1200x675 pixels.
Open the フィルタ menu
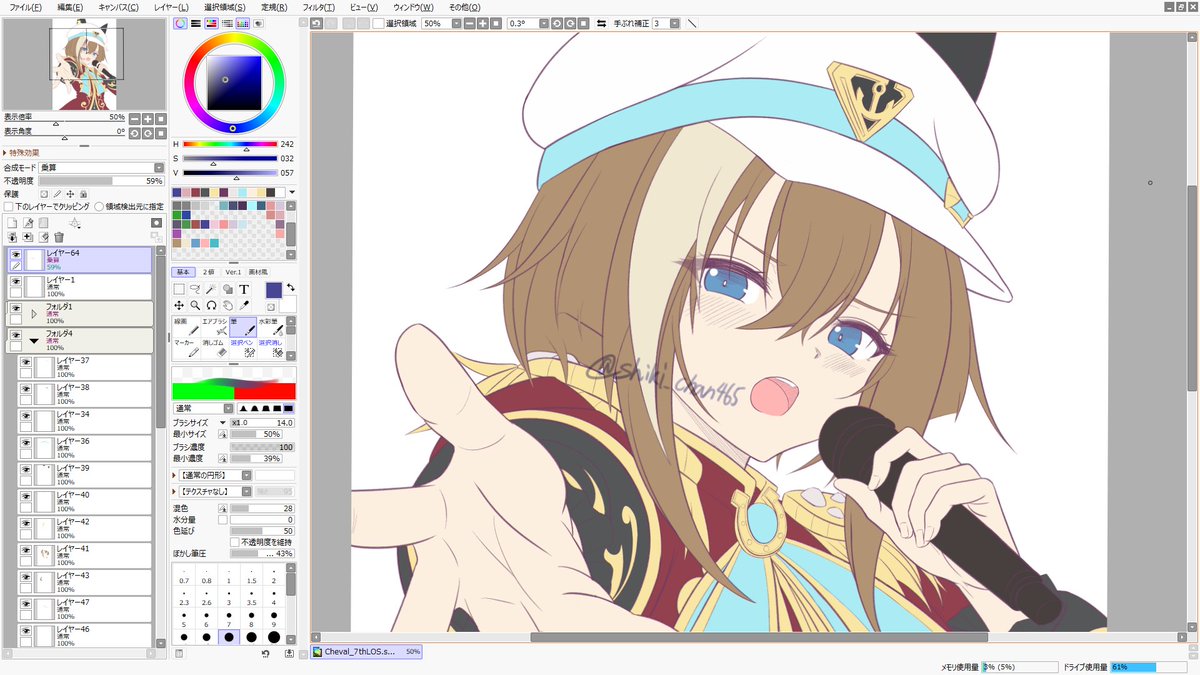pos(318,6)
